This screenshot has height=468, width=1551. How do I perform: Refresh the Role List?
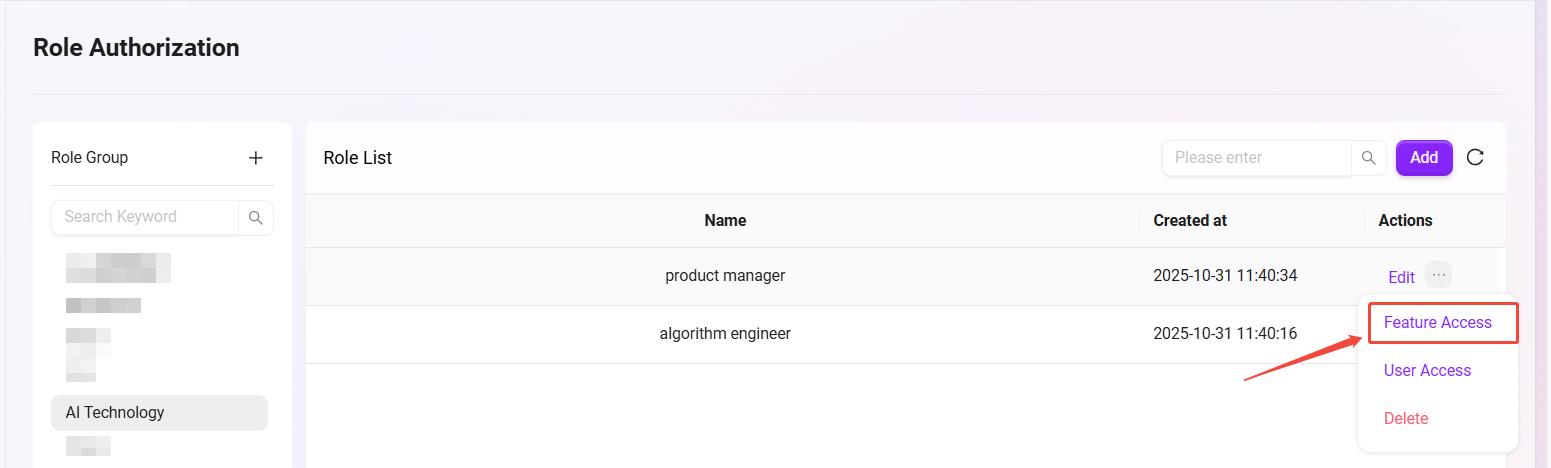pyautogui.click(x=1475, y=157)
